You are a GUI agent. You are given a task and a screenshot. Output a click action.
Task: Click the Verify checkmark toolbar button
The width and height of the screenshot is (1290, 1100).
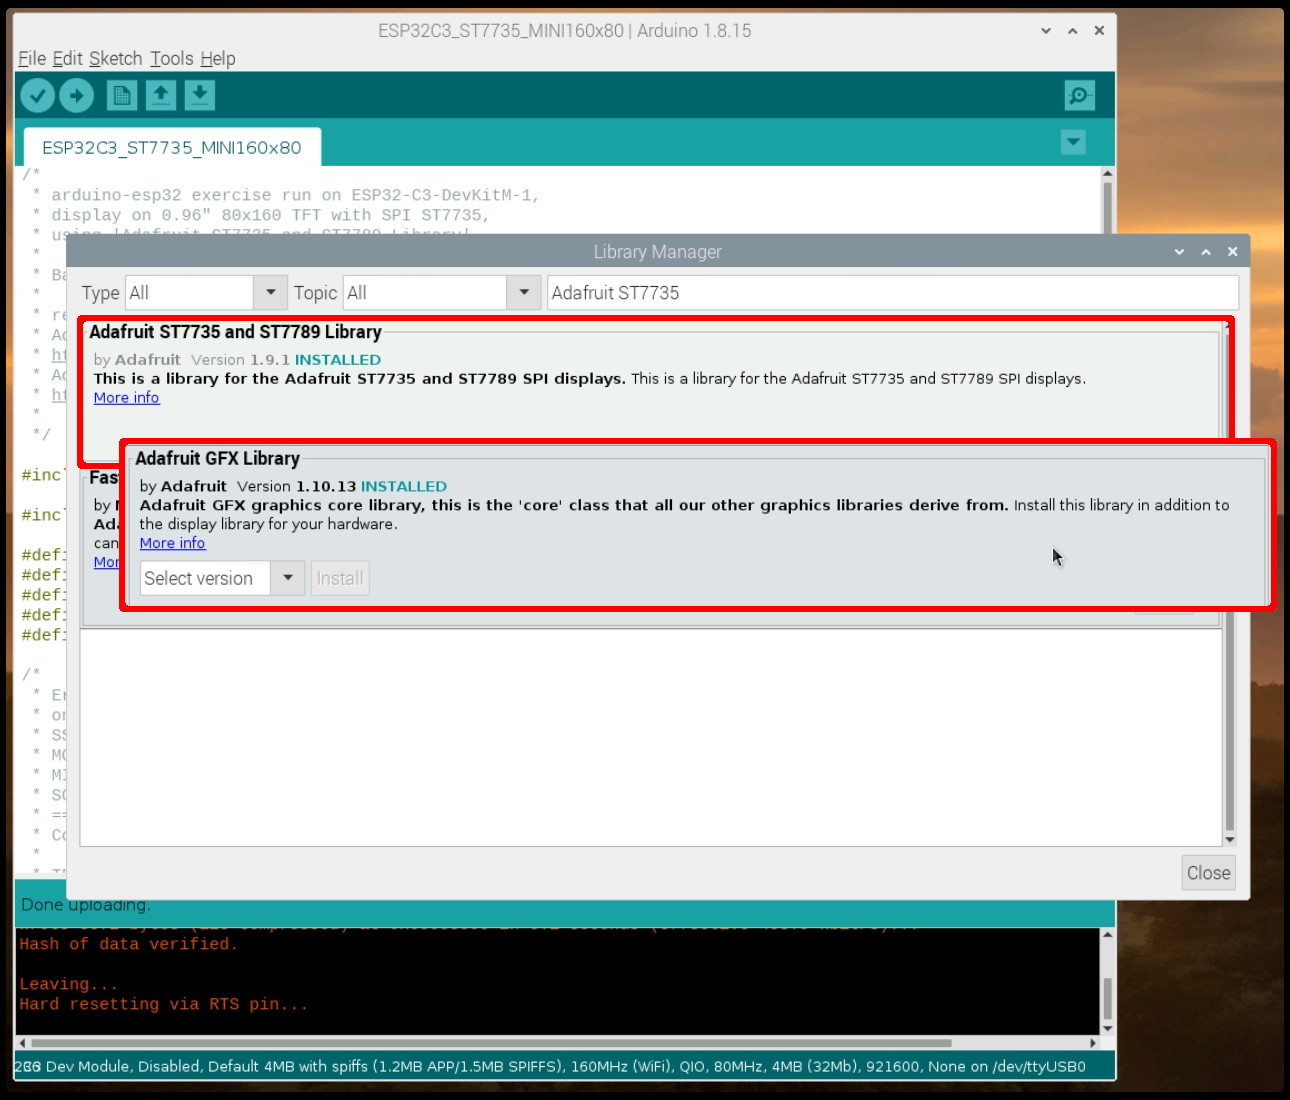click(37, 95)
